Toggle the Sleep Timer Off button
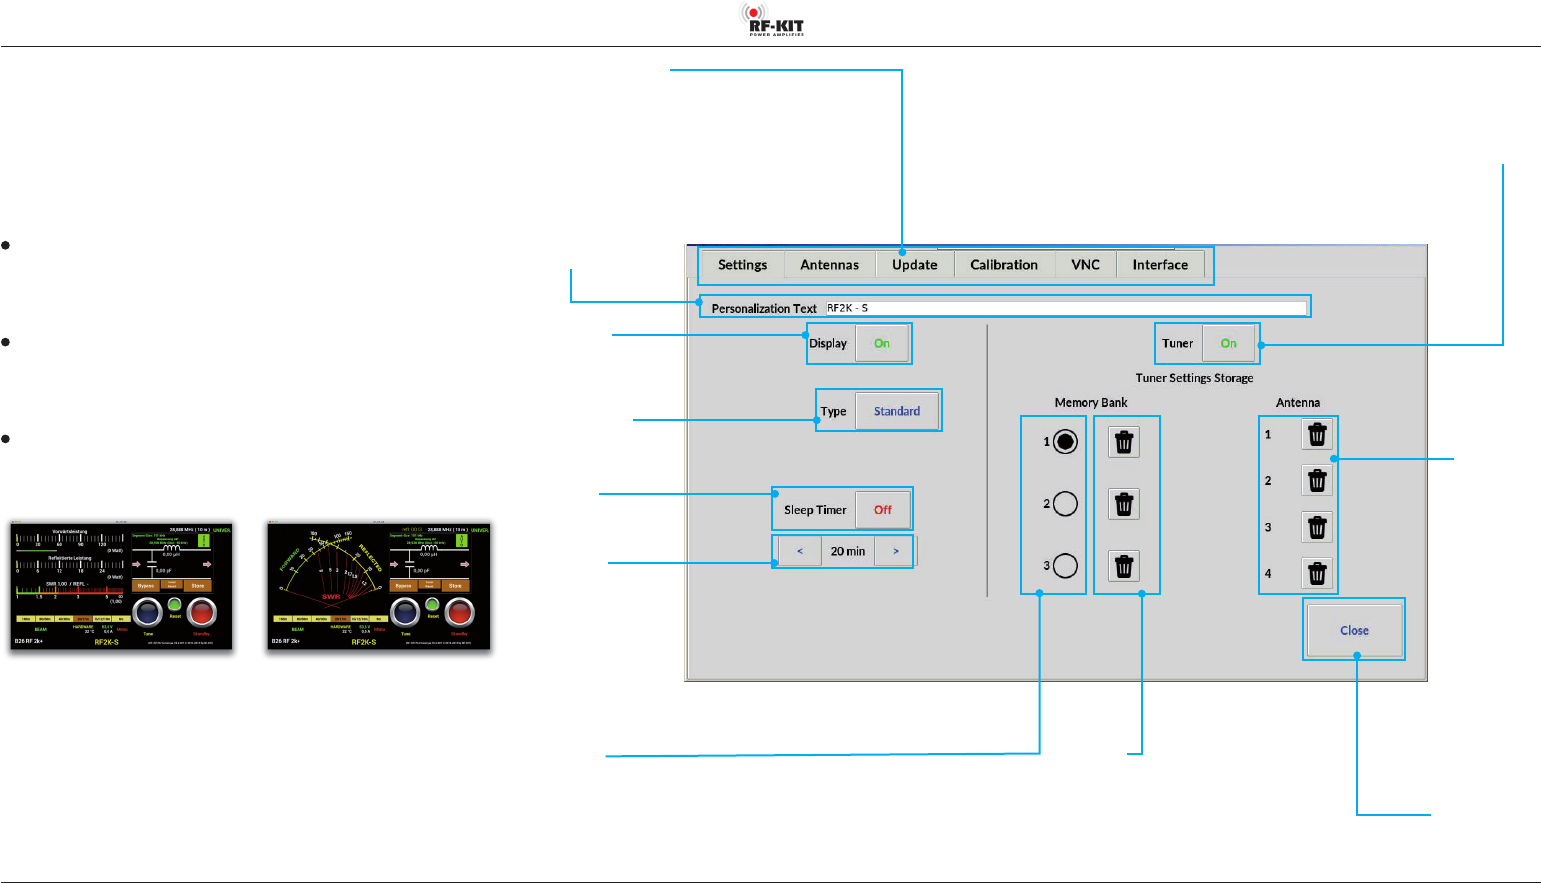The image size is (1541, 883). tap(883, 510)
